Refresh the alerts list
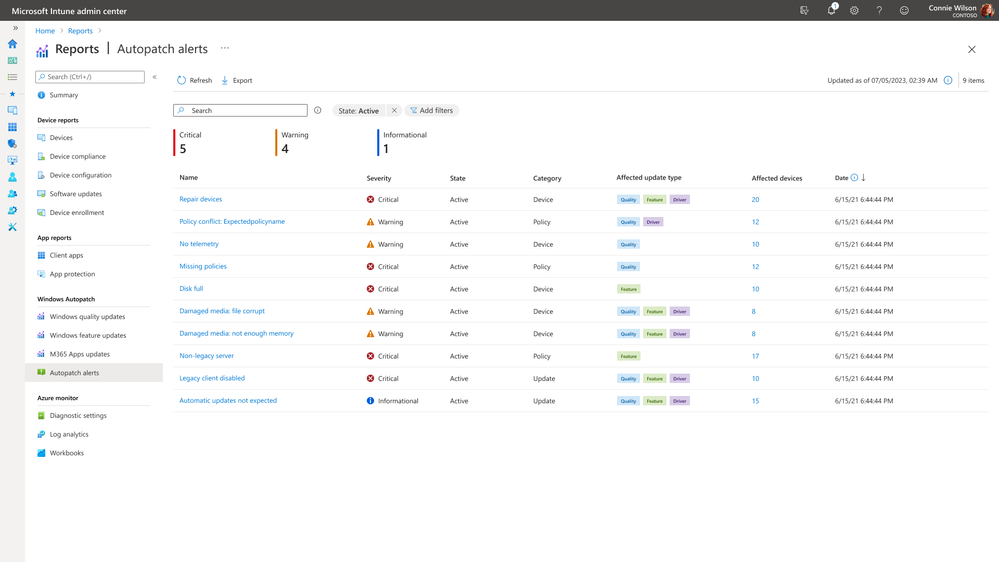Image resolution: width=999 pixels, height=562 pixels. [194, 80]
